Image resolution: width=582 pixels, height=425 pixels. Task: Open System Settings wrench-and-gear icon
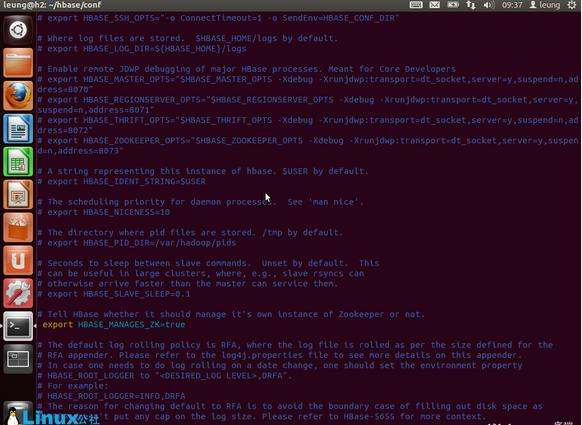point(18,293)
